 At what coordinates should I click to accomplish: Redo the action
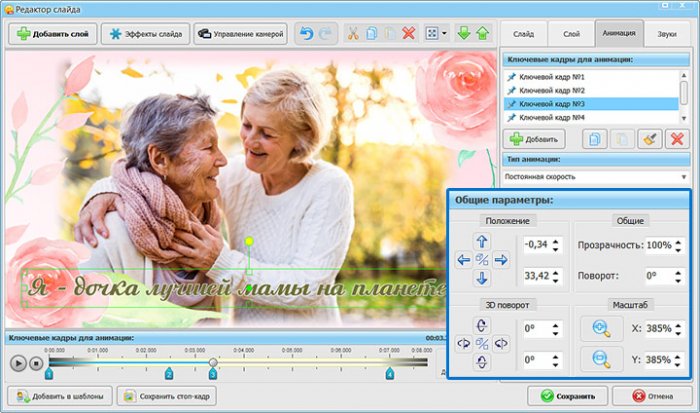(x=326, y=33)
